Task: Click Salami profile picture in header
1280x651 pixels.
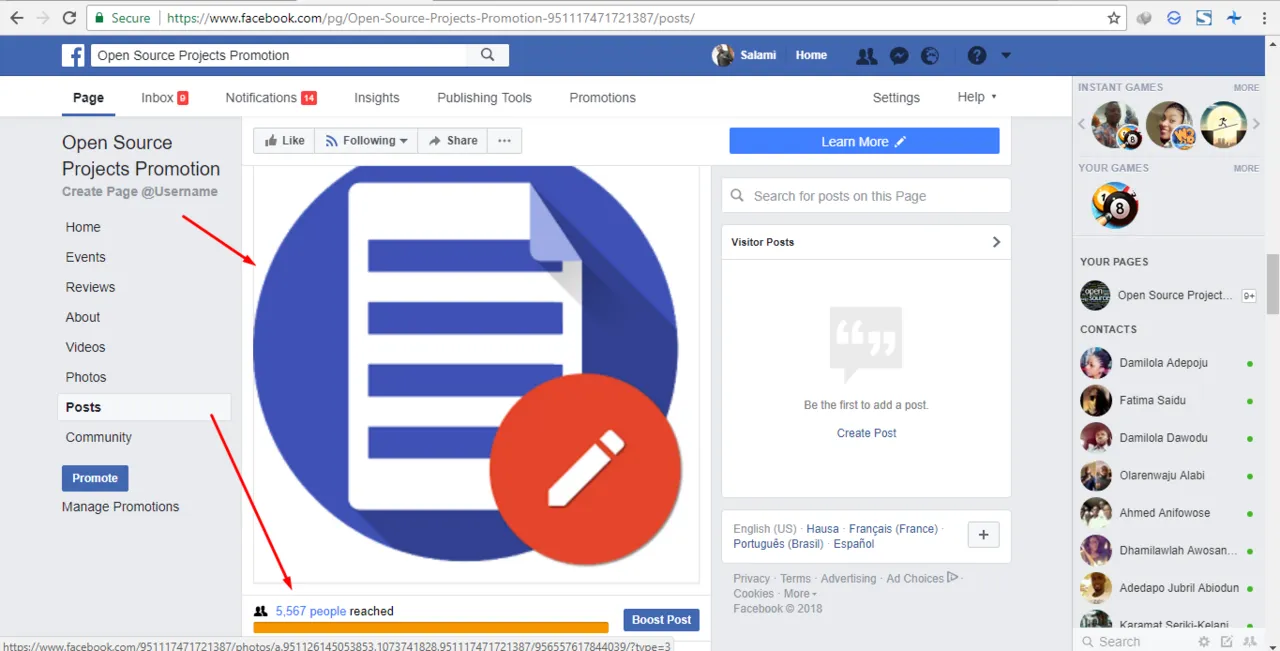Action: 723,55
